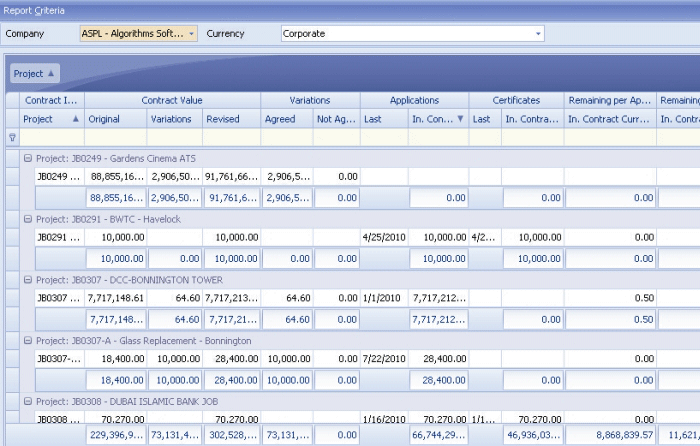The image size is (700, 446).
Task: Select the JB0249 project cell
Action: (x=59, y=176)
